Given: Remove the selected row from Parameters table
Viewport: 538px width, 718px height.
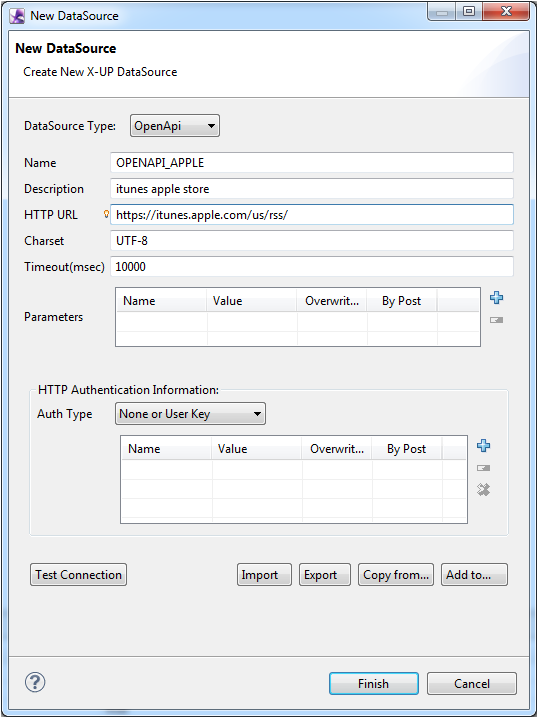Looking at the screenshot, I should point(496,320).
